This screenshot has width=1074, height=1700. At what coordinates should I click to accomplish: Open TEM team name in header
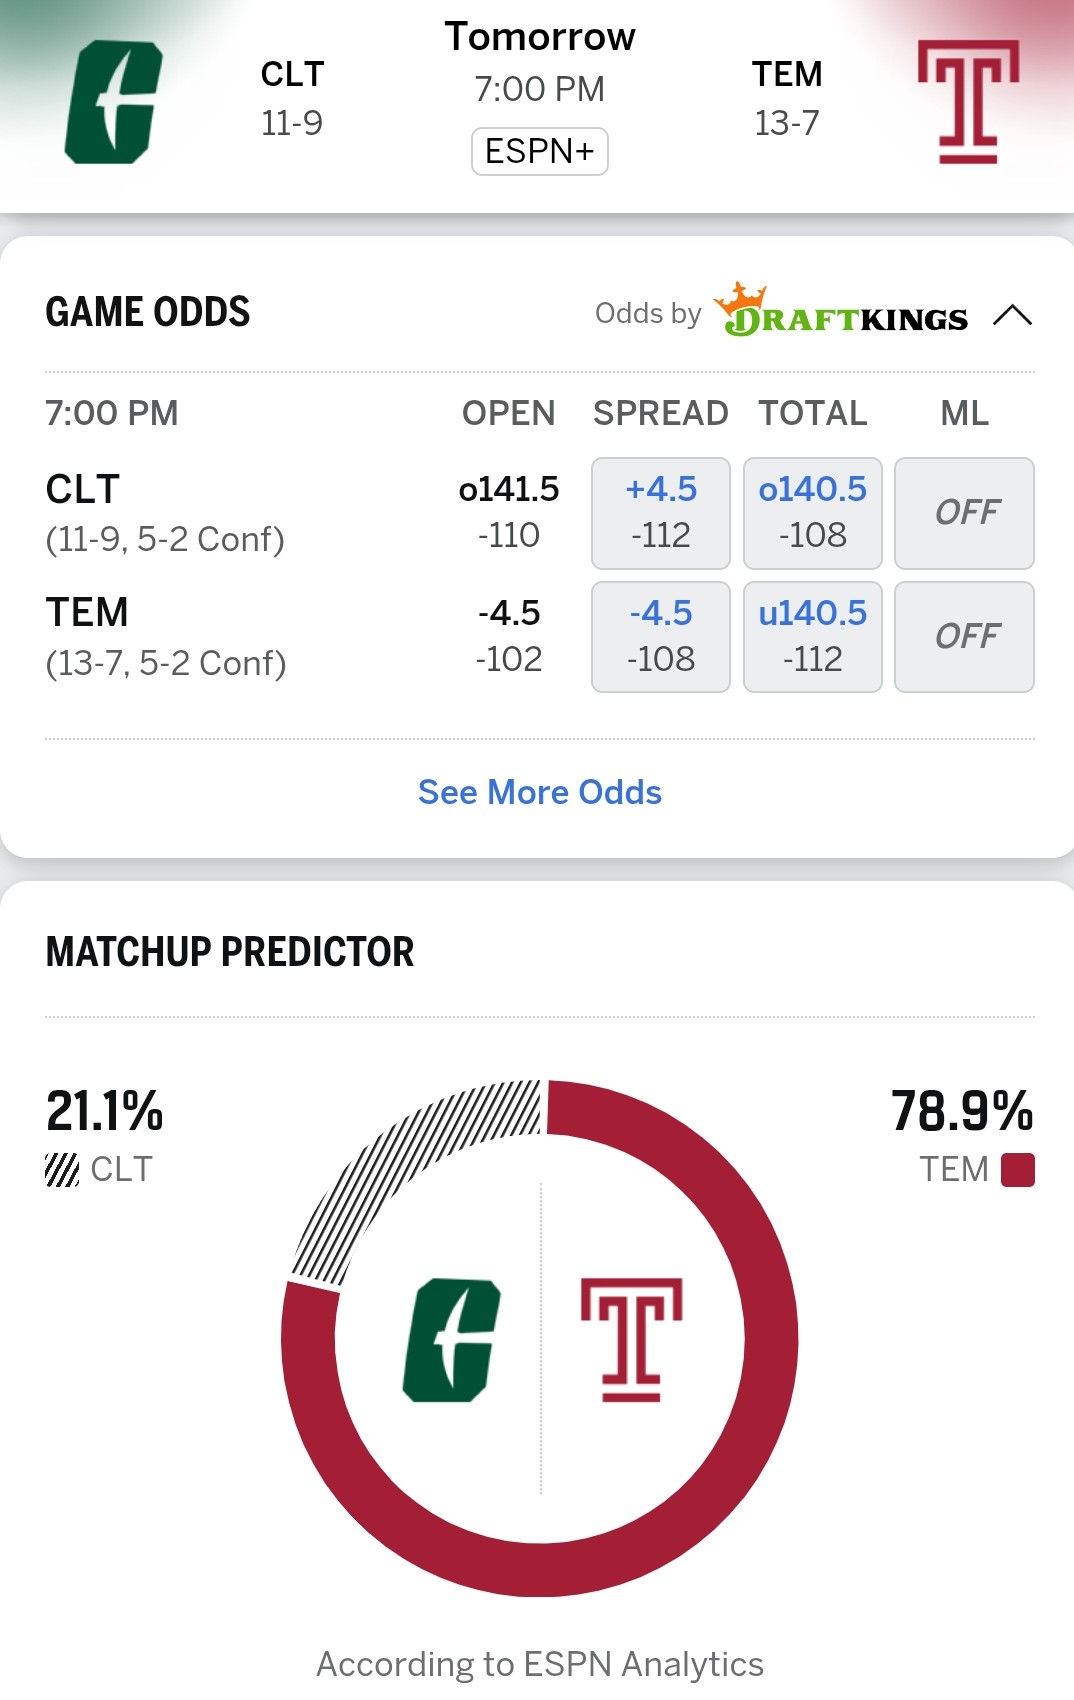click(787, 74)
